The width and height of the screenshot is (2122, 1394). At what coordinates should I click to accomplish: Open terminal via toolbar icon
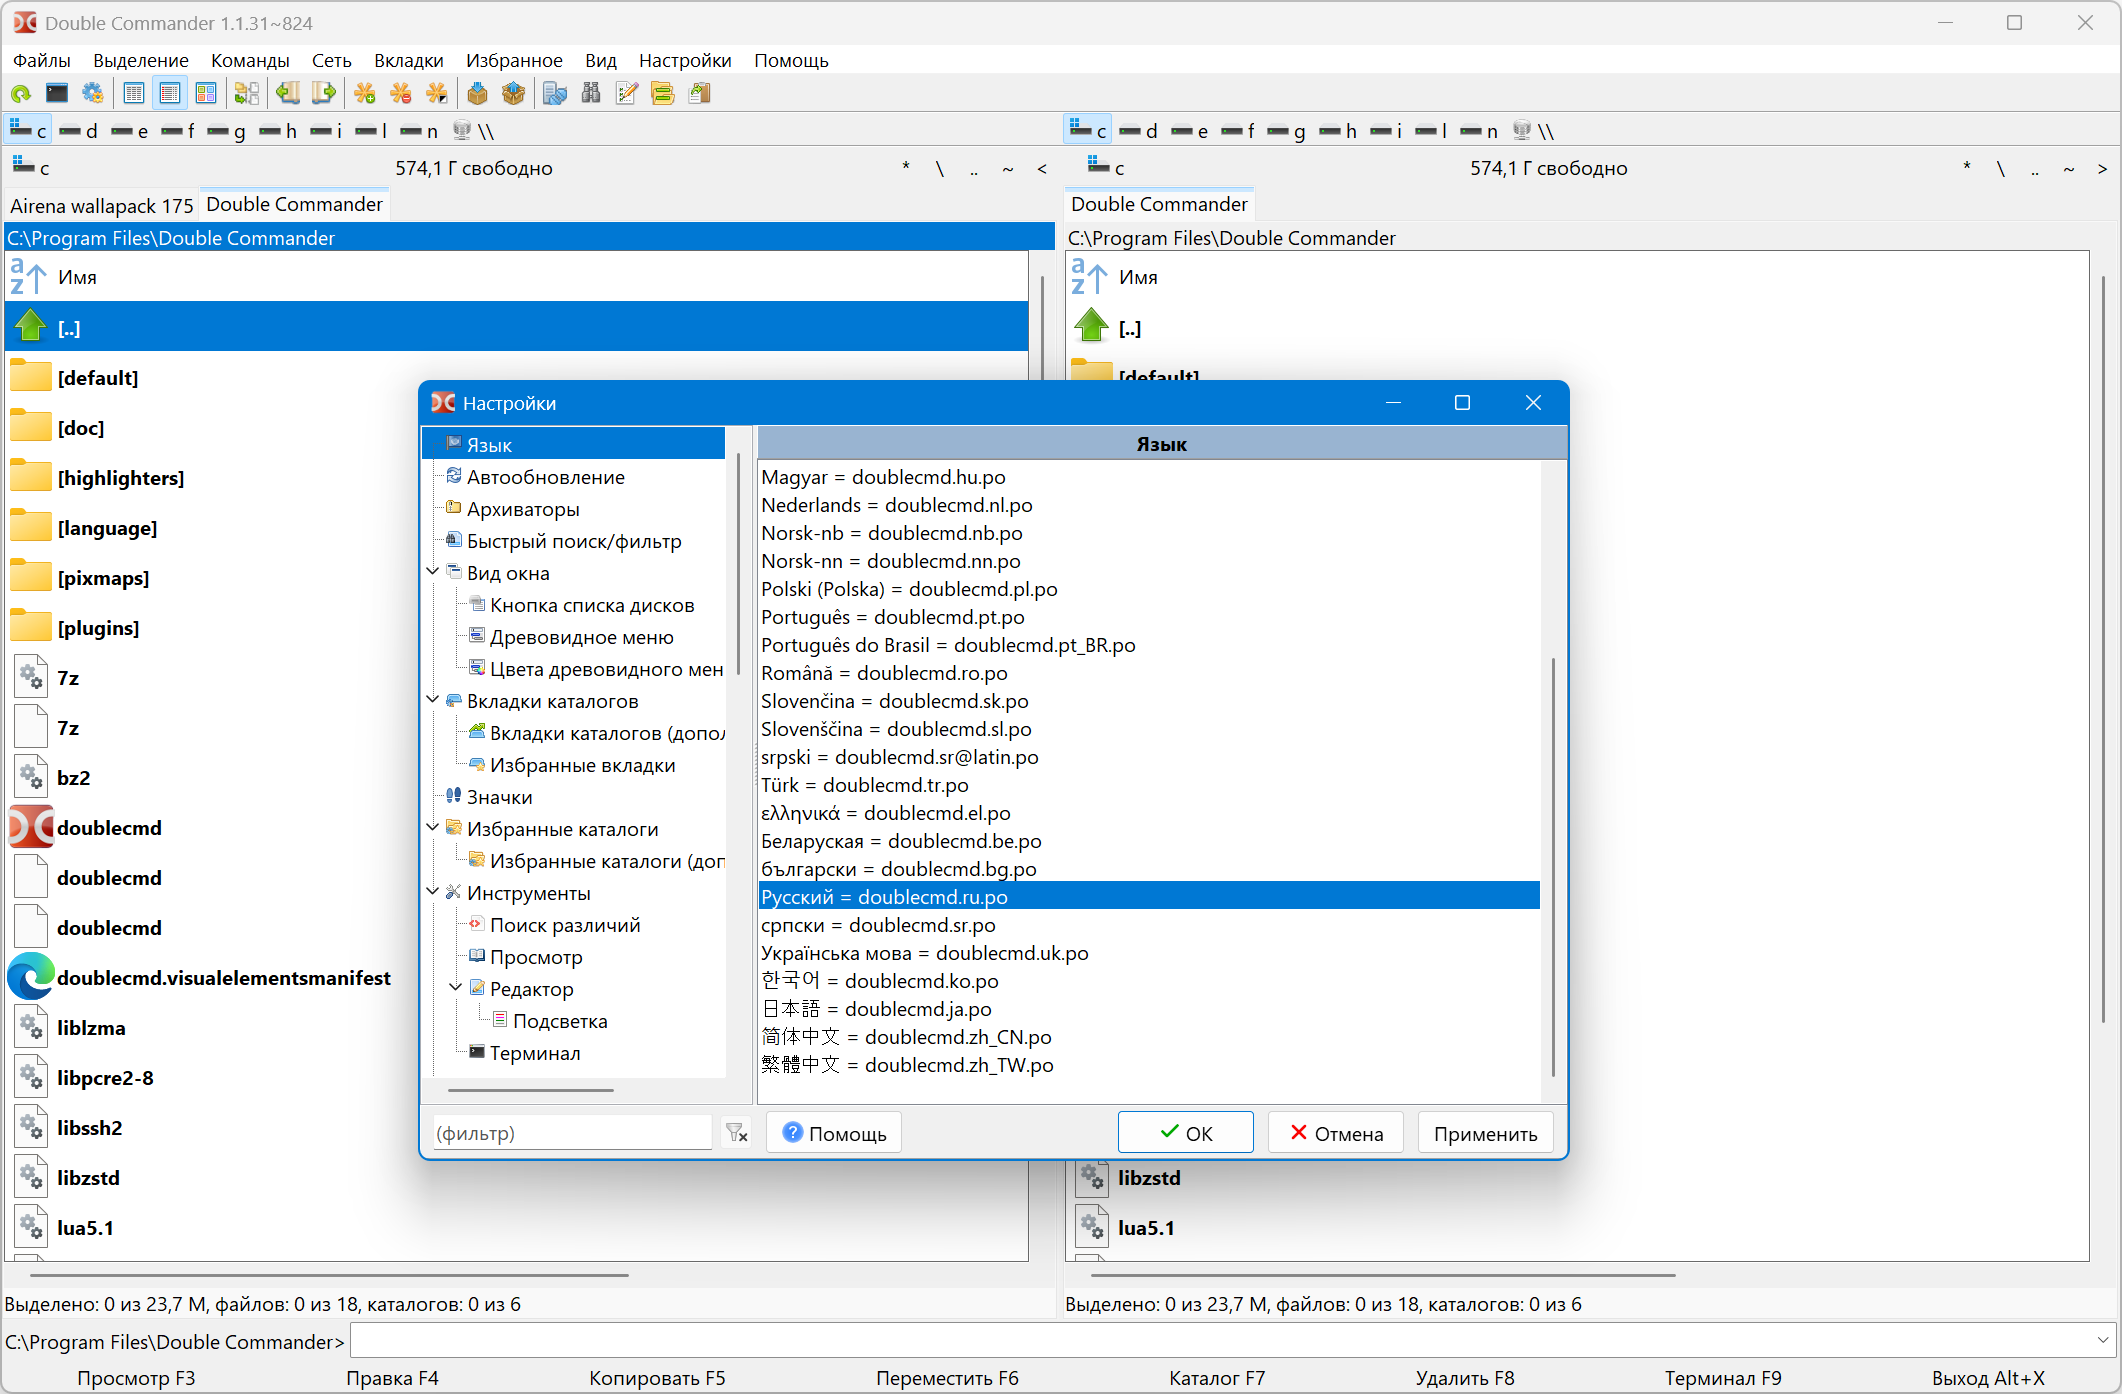click(57, 94)
